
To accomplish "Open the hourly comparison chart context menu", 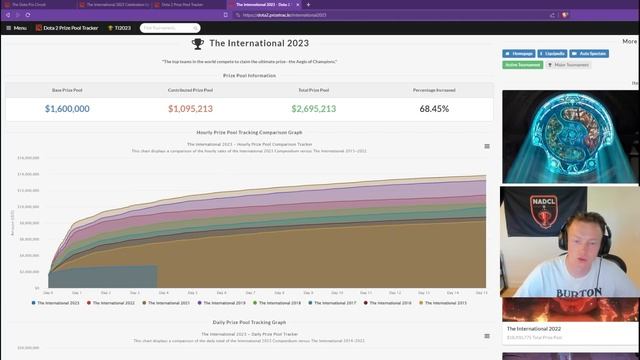I will [x=487, y=146].
